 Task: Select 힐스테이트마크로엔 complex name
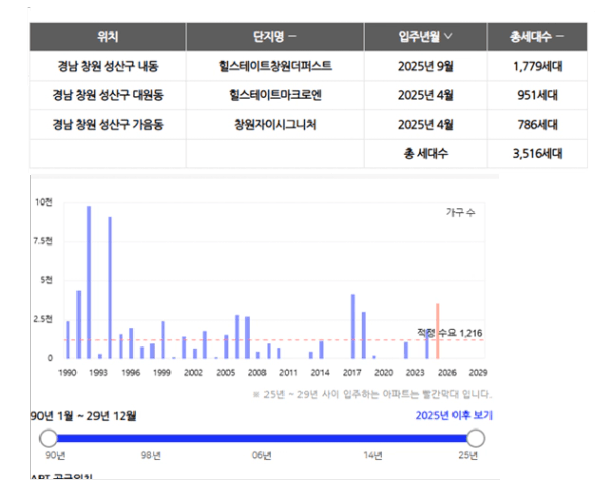[275, 95]
